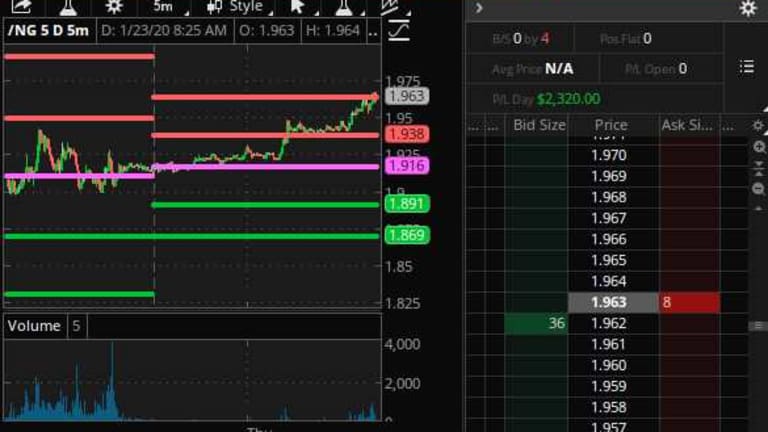
Task: Open the 5m timeframe dropdown
Action: [169, 6]
